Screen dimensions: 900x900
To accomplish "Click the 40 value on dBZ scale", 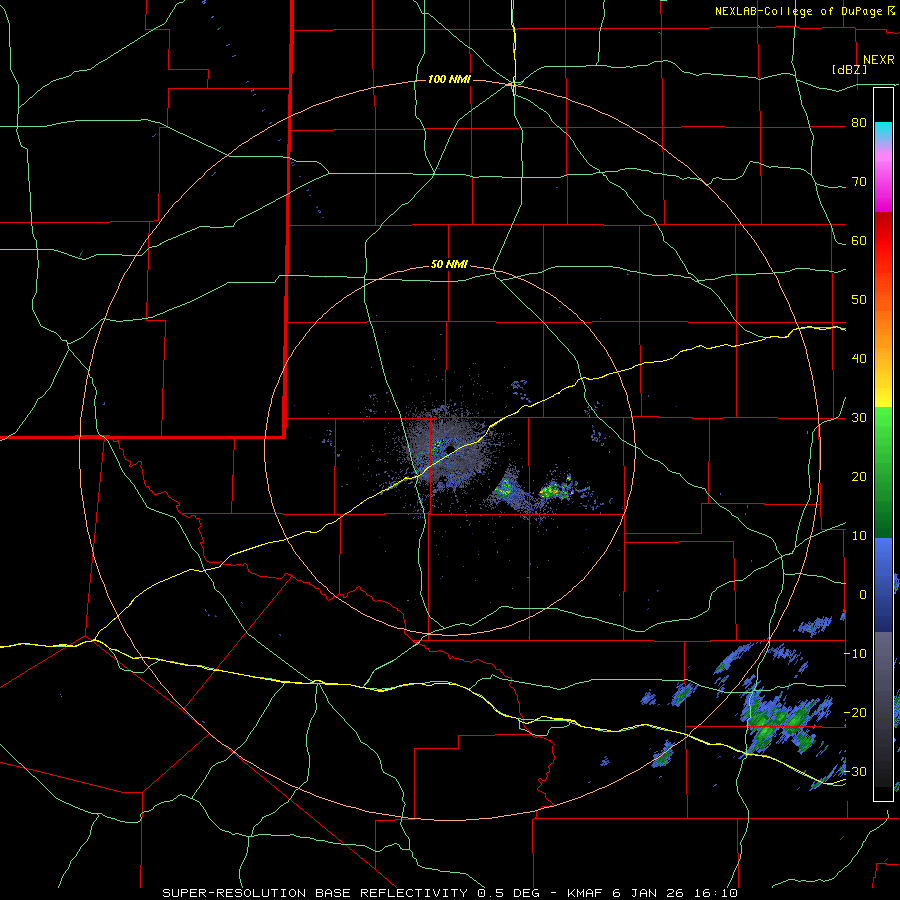I will tap(859, 359).
